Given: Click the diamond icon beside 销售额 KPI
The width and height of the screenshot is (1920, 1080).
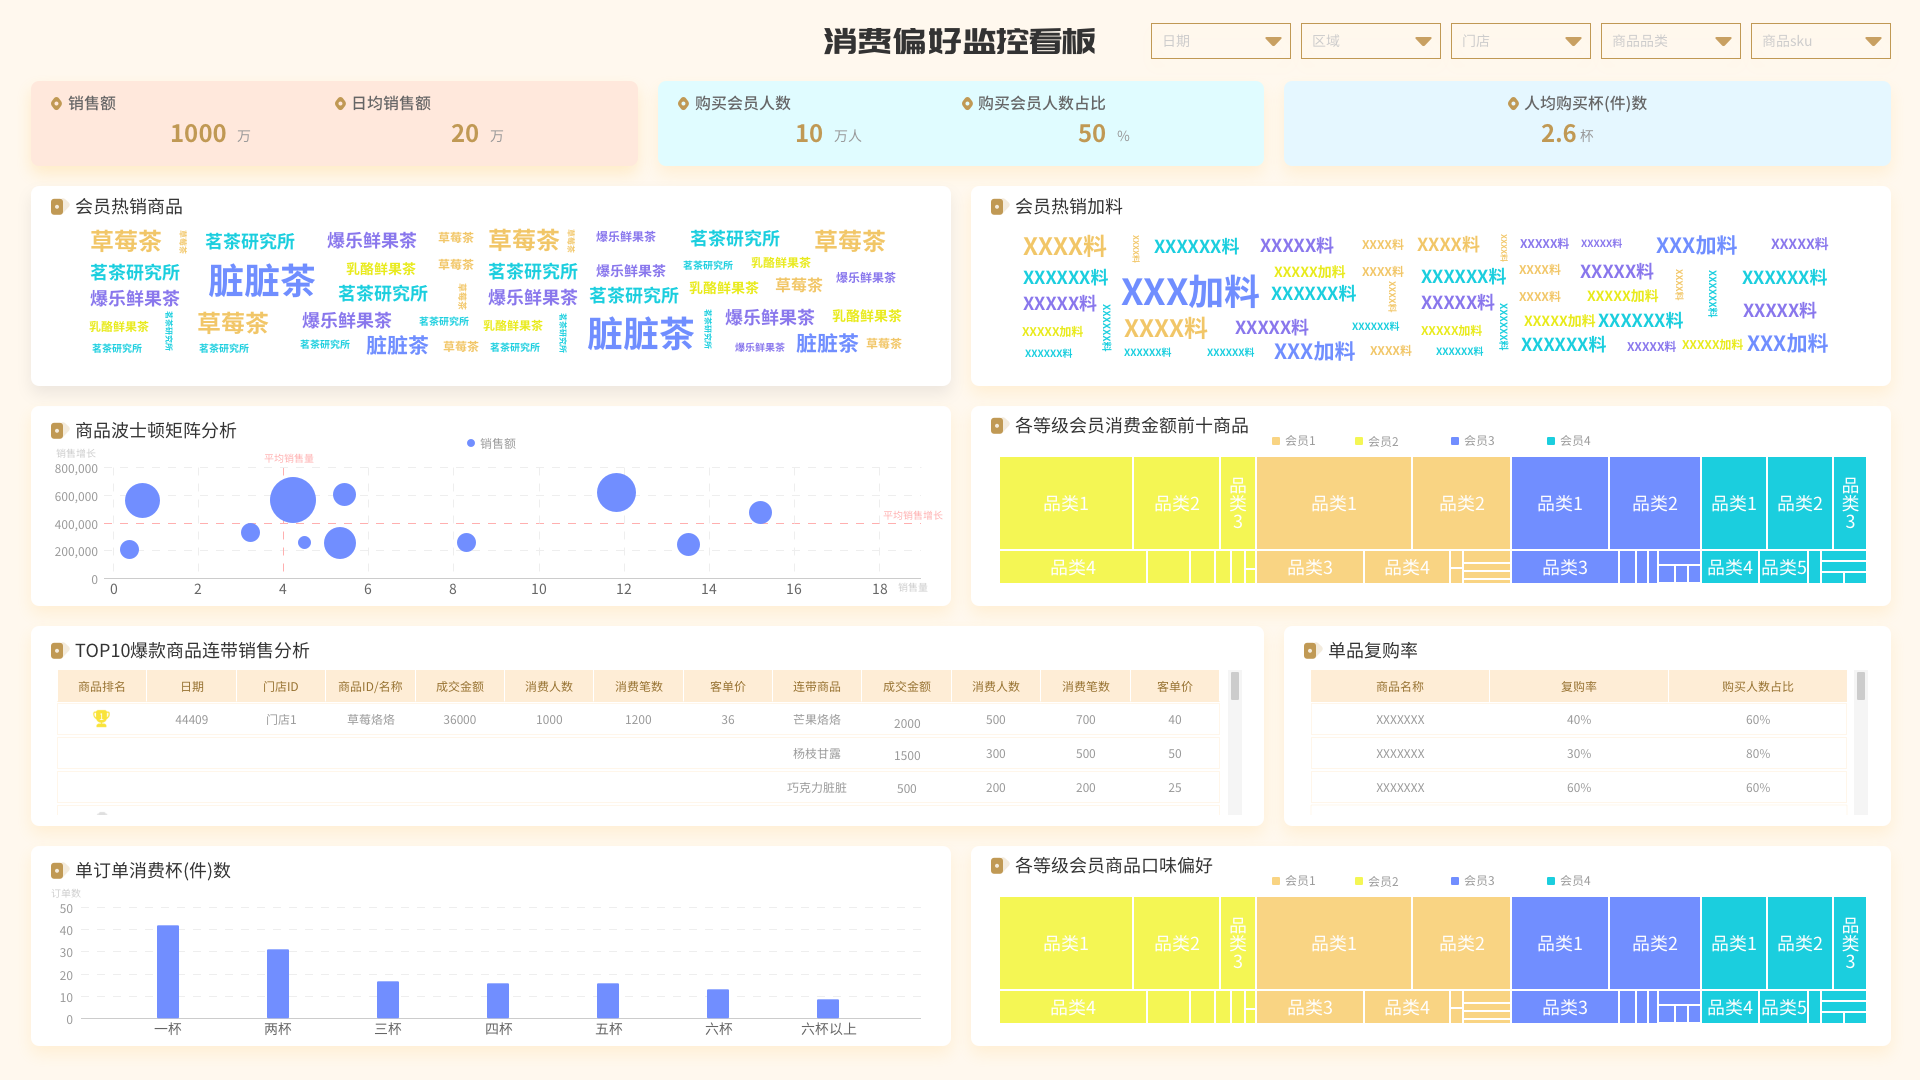Looking at the screenshot, I should (55, 103).
